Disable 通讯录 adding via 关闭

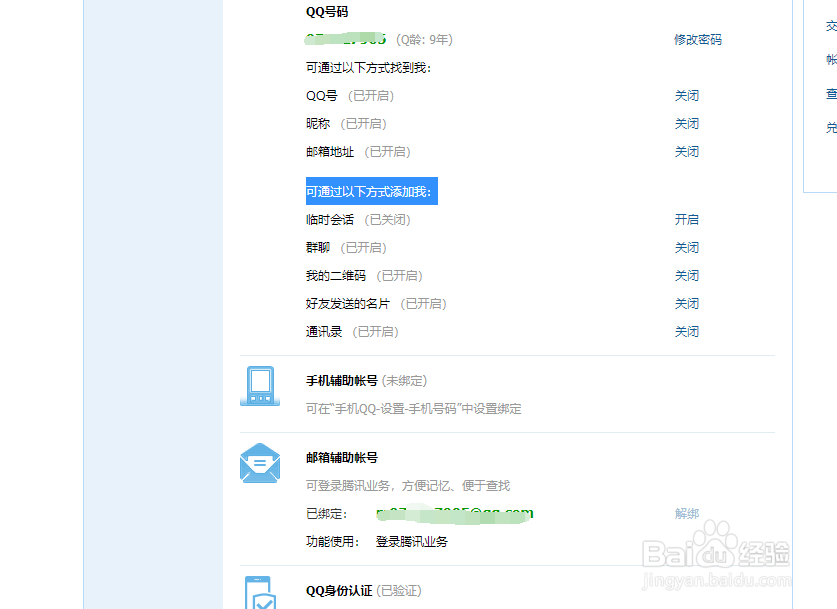point(686,331)
